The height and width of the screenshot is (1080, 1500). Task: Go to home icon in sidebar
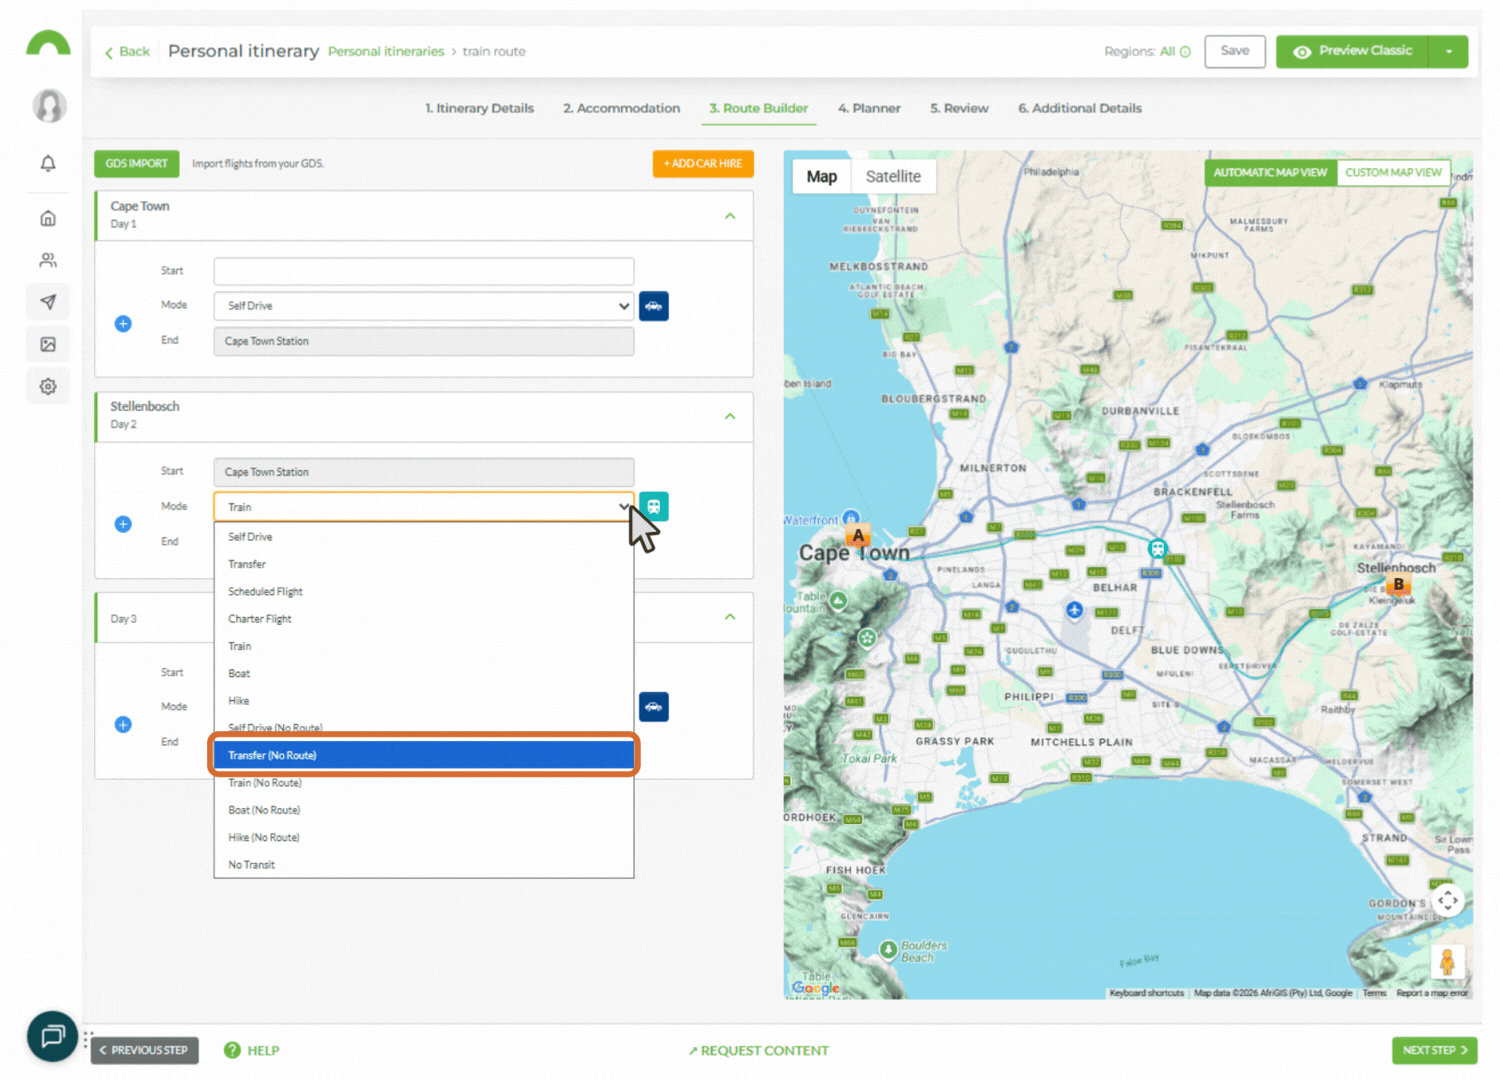pos(48,218)
